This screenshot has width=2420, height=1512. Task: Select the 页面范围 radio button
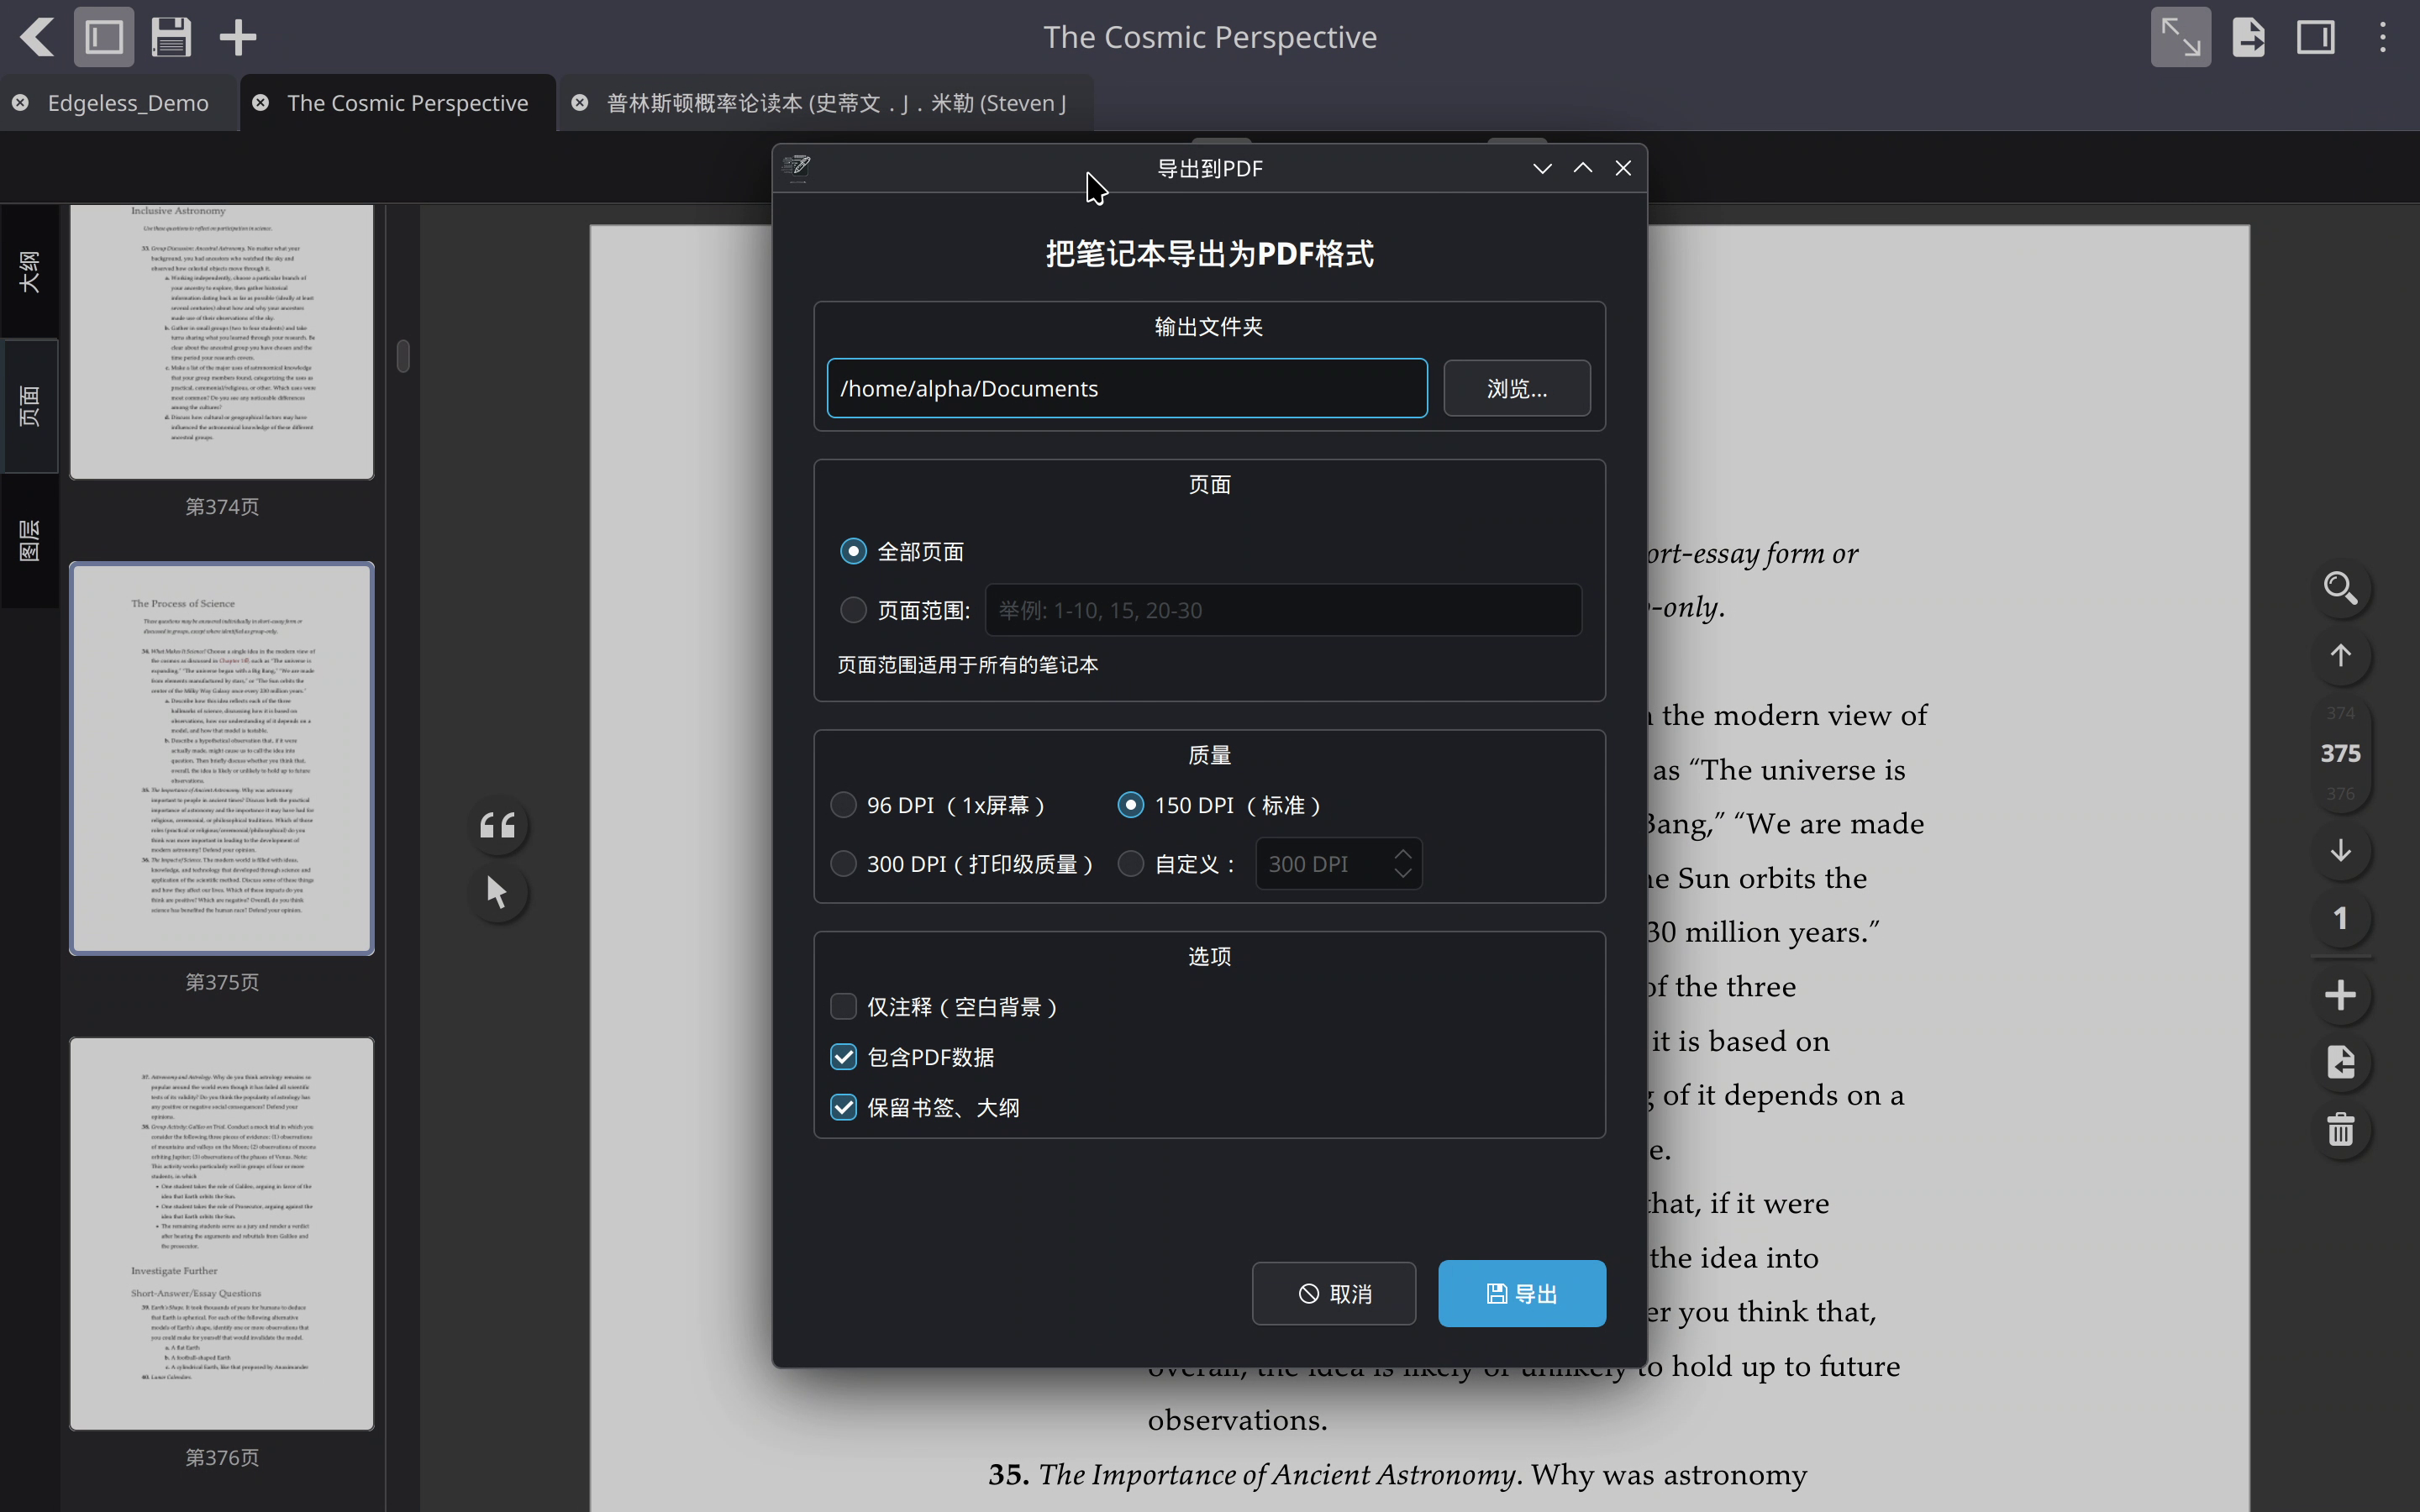pos(853,610)
